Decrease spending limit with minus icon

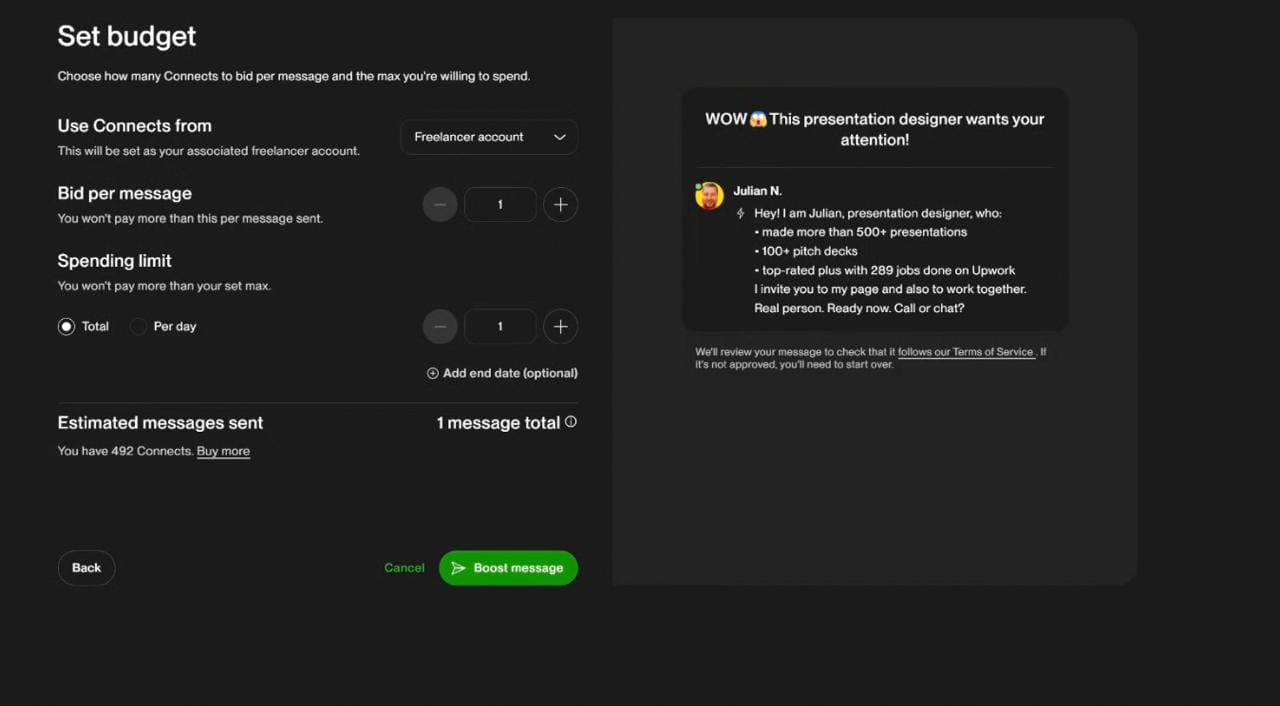pyautogui.click(x=440, y=327)
